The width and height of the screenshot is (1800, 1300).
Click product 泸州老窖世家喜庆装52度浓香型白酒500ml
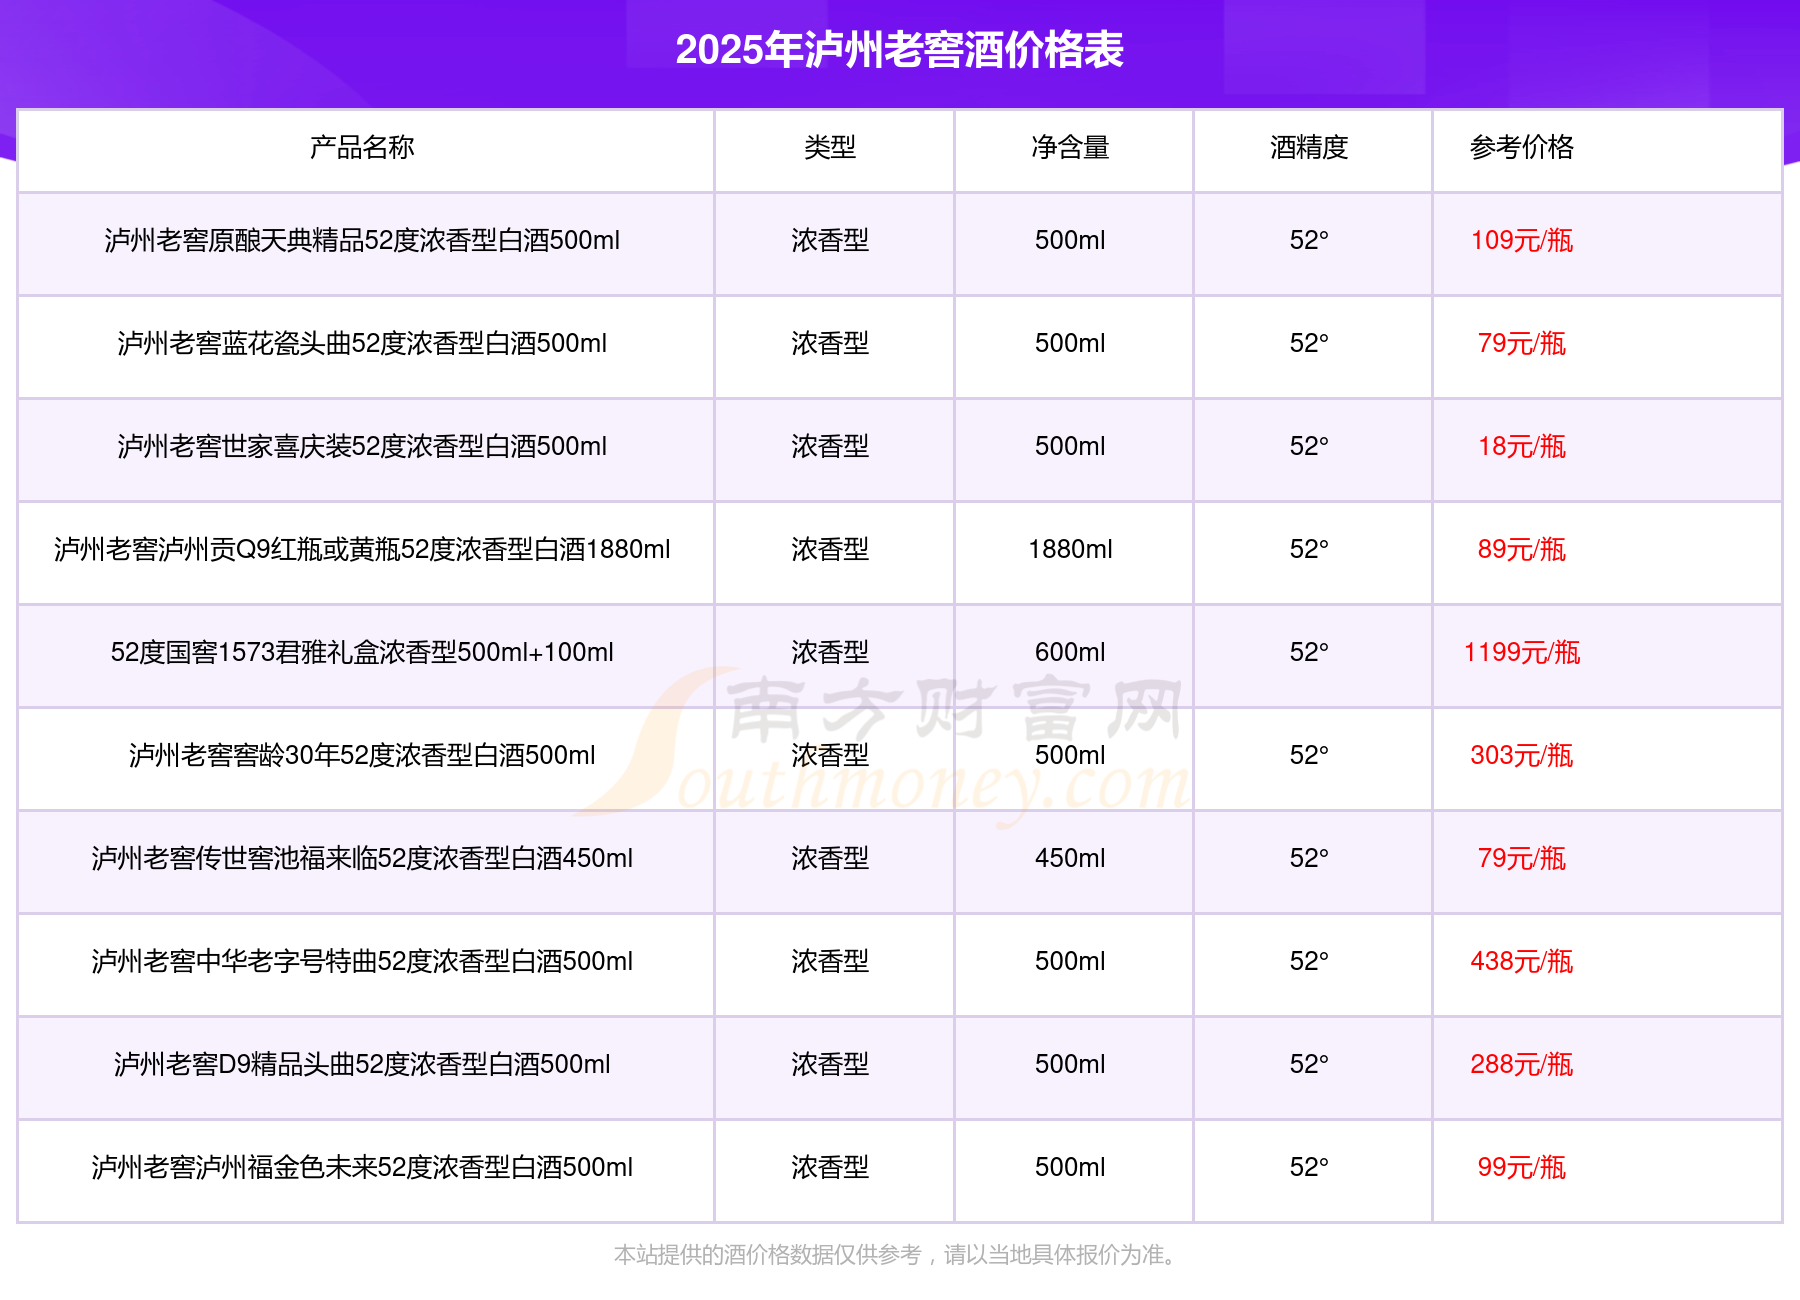click(x=362, y=446)
